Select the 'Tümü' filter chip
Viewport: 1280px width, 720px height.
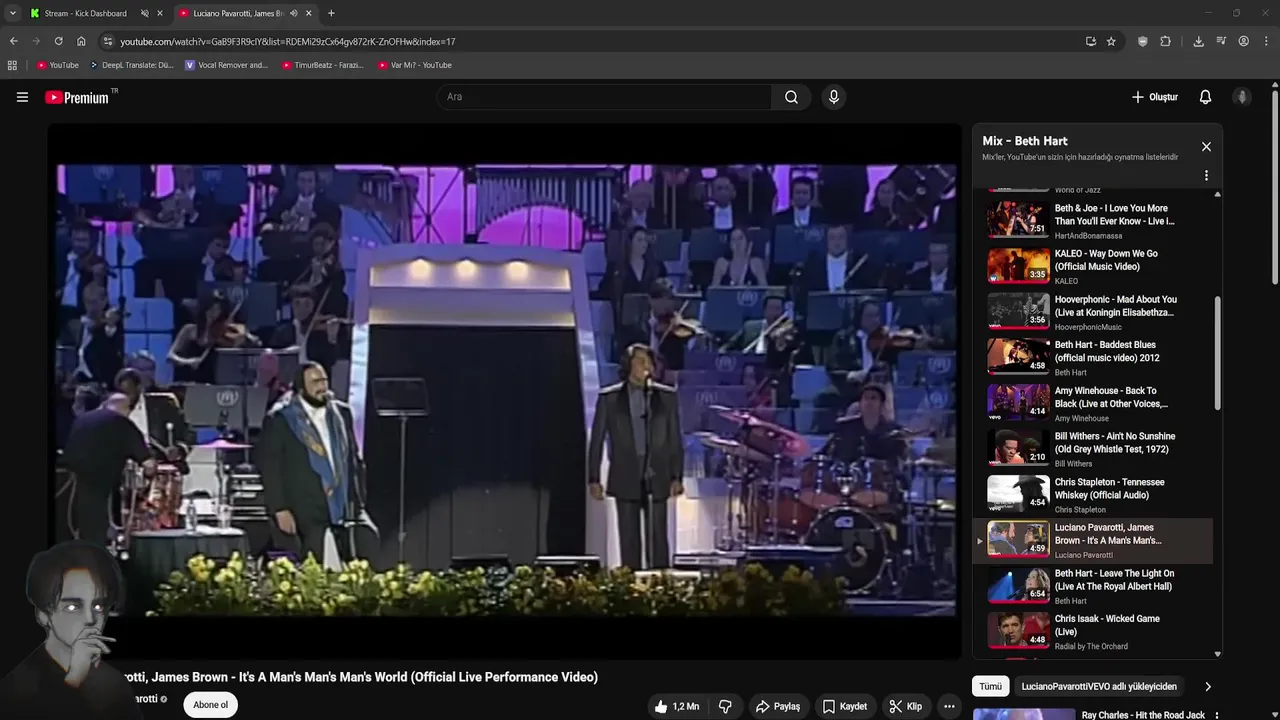[x=990, y=686]
